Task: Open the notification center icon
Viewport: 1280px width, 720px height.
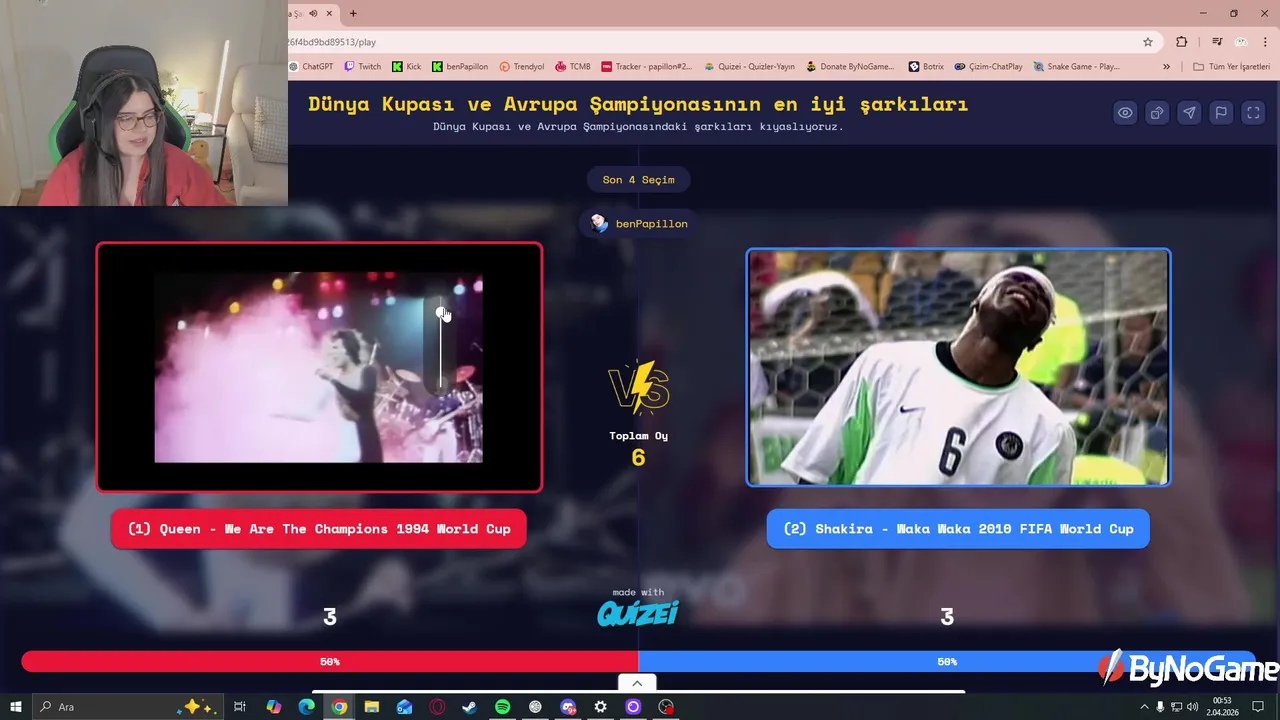Action: 1258,707
